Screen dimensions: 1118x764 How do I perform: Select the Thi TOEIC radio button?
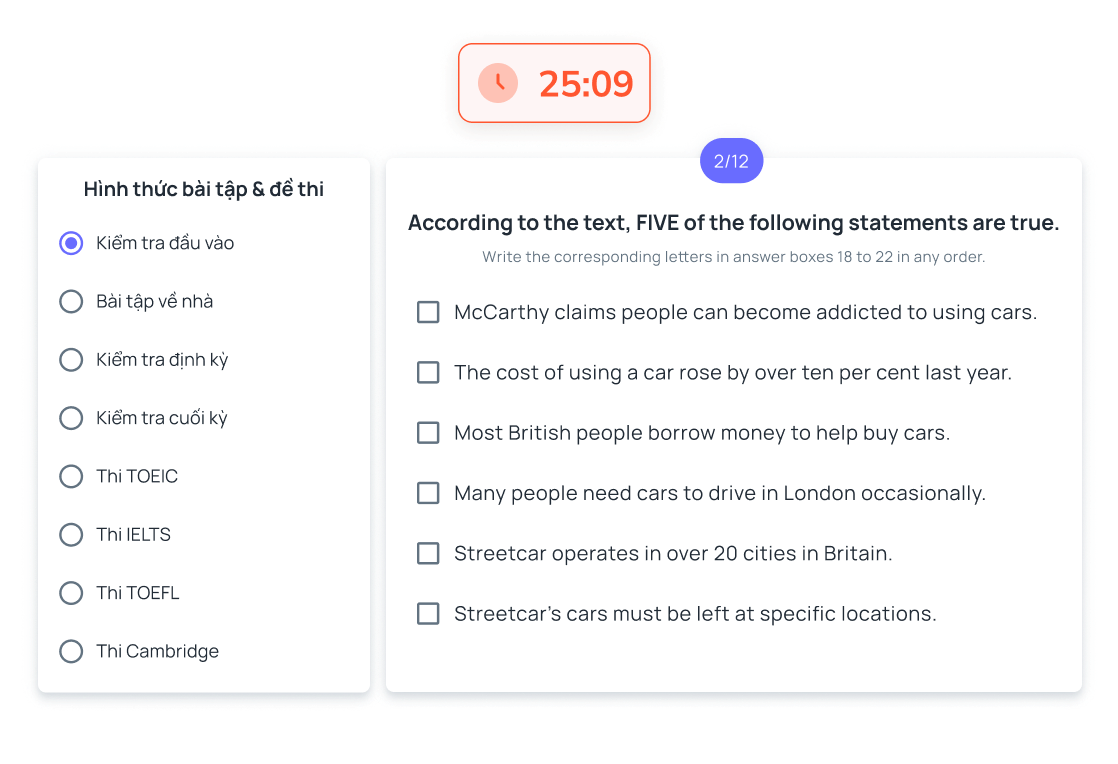pyautogui.click(x=71, y=476)
